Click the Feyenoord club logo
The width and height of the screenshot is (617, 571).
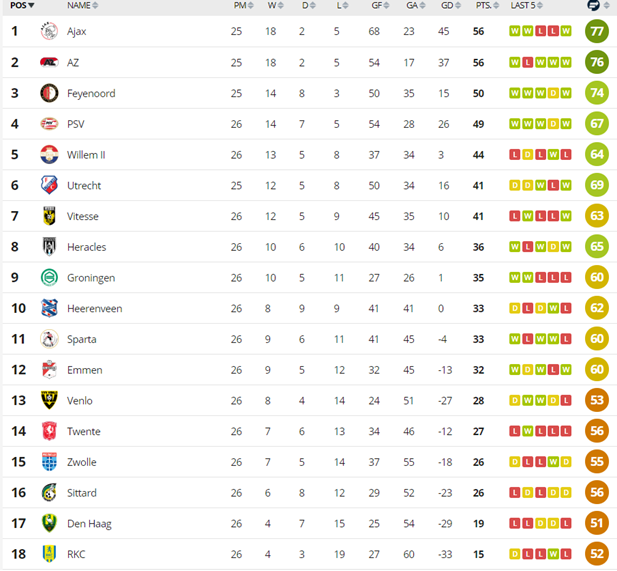tap(49, 93)
